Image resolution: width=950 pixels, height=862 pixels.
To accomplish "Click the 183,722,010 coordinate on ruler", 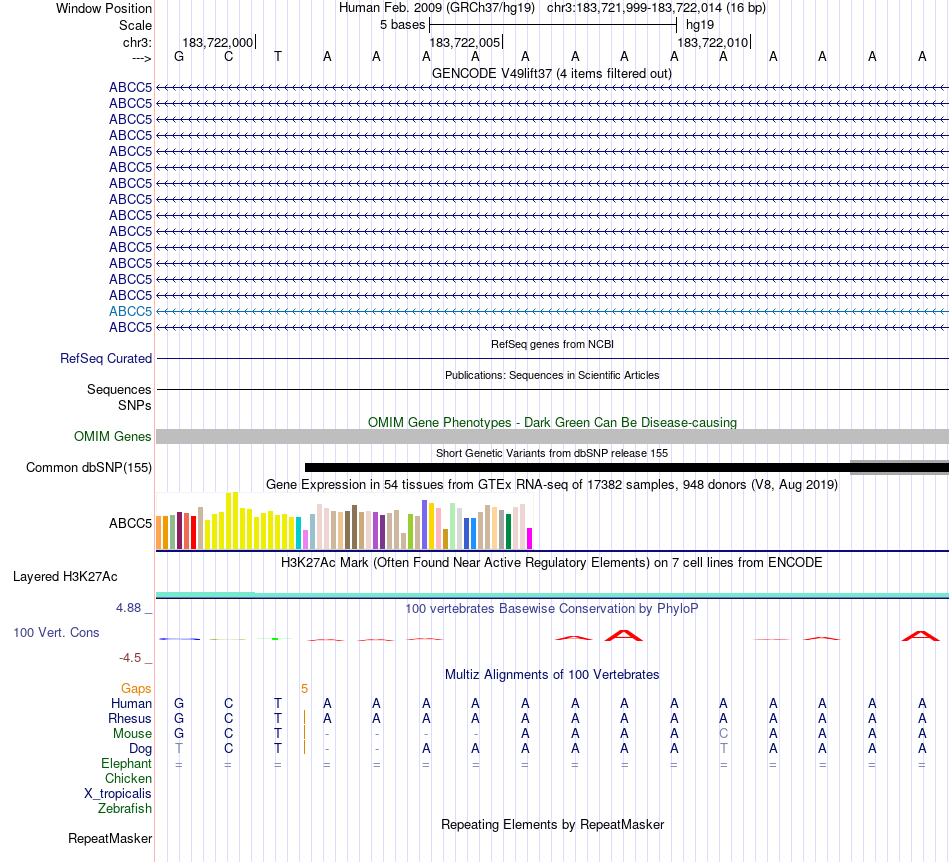I will point(712,42).
